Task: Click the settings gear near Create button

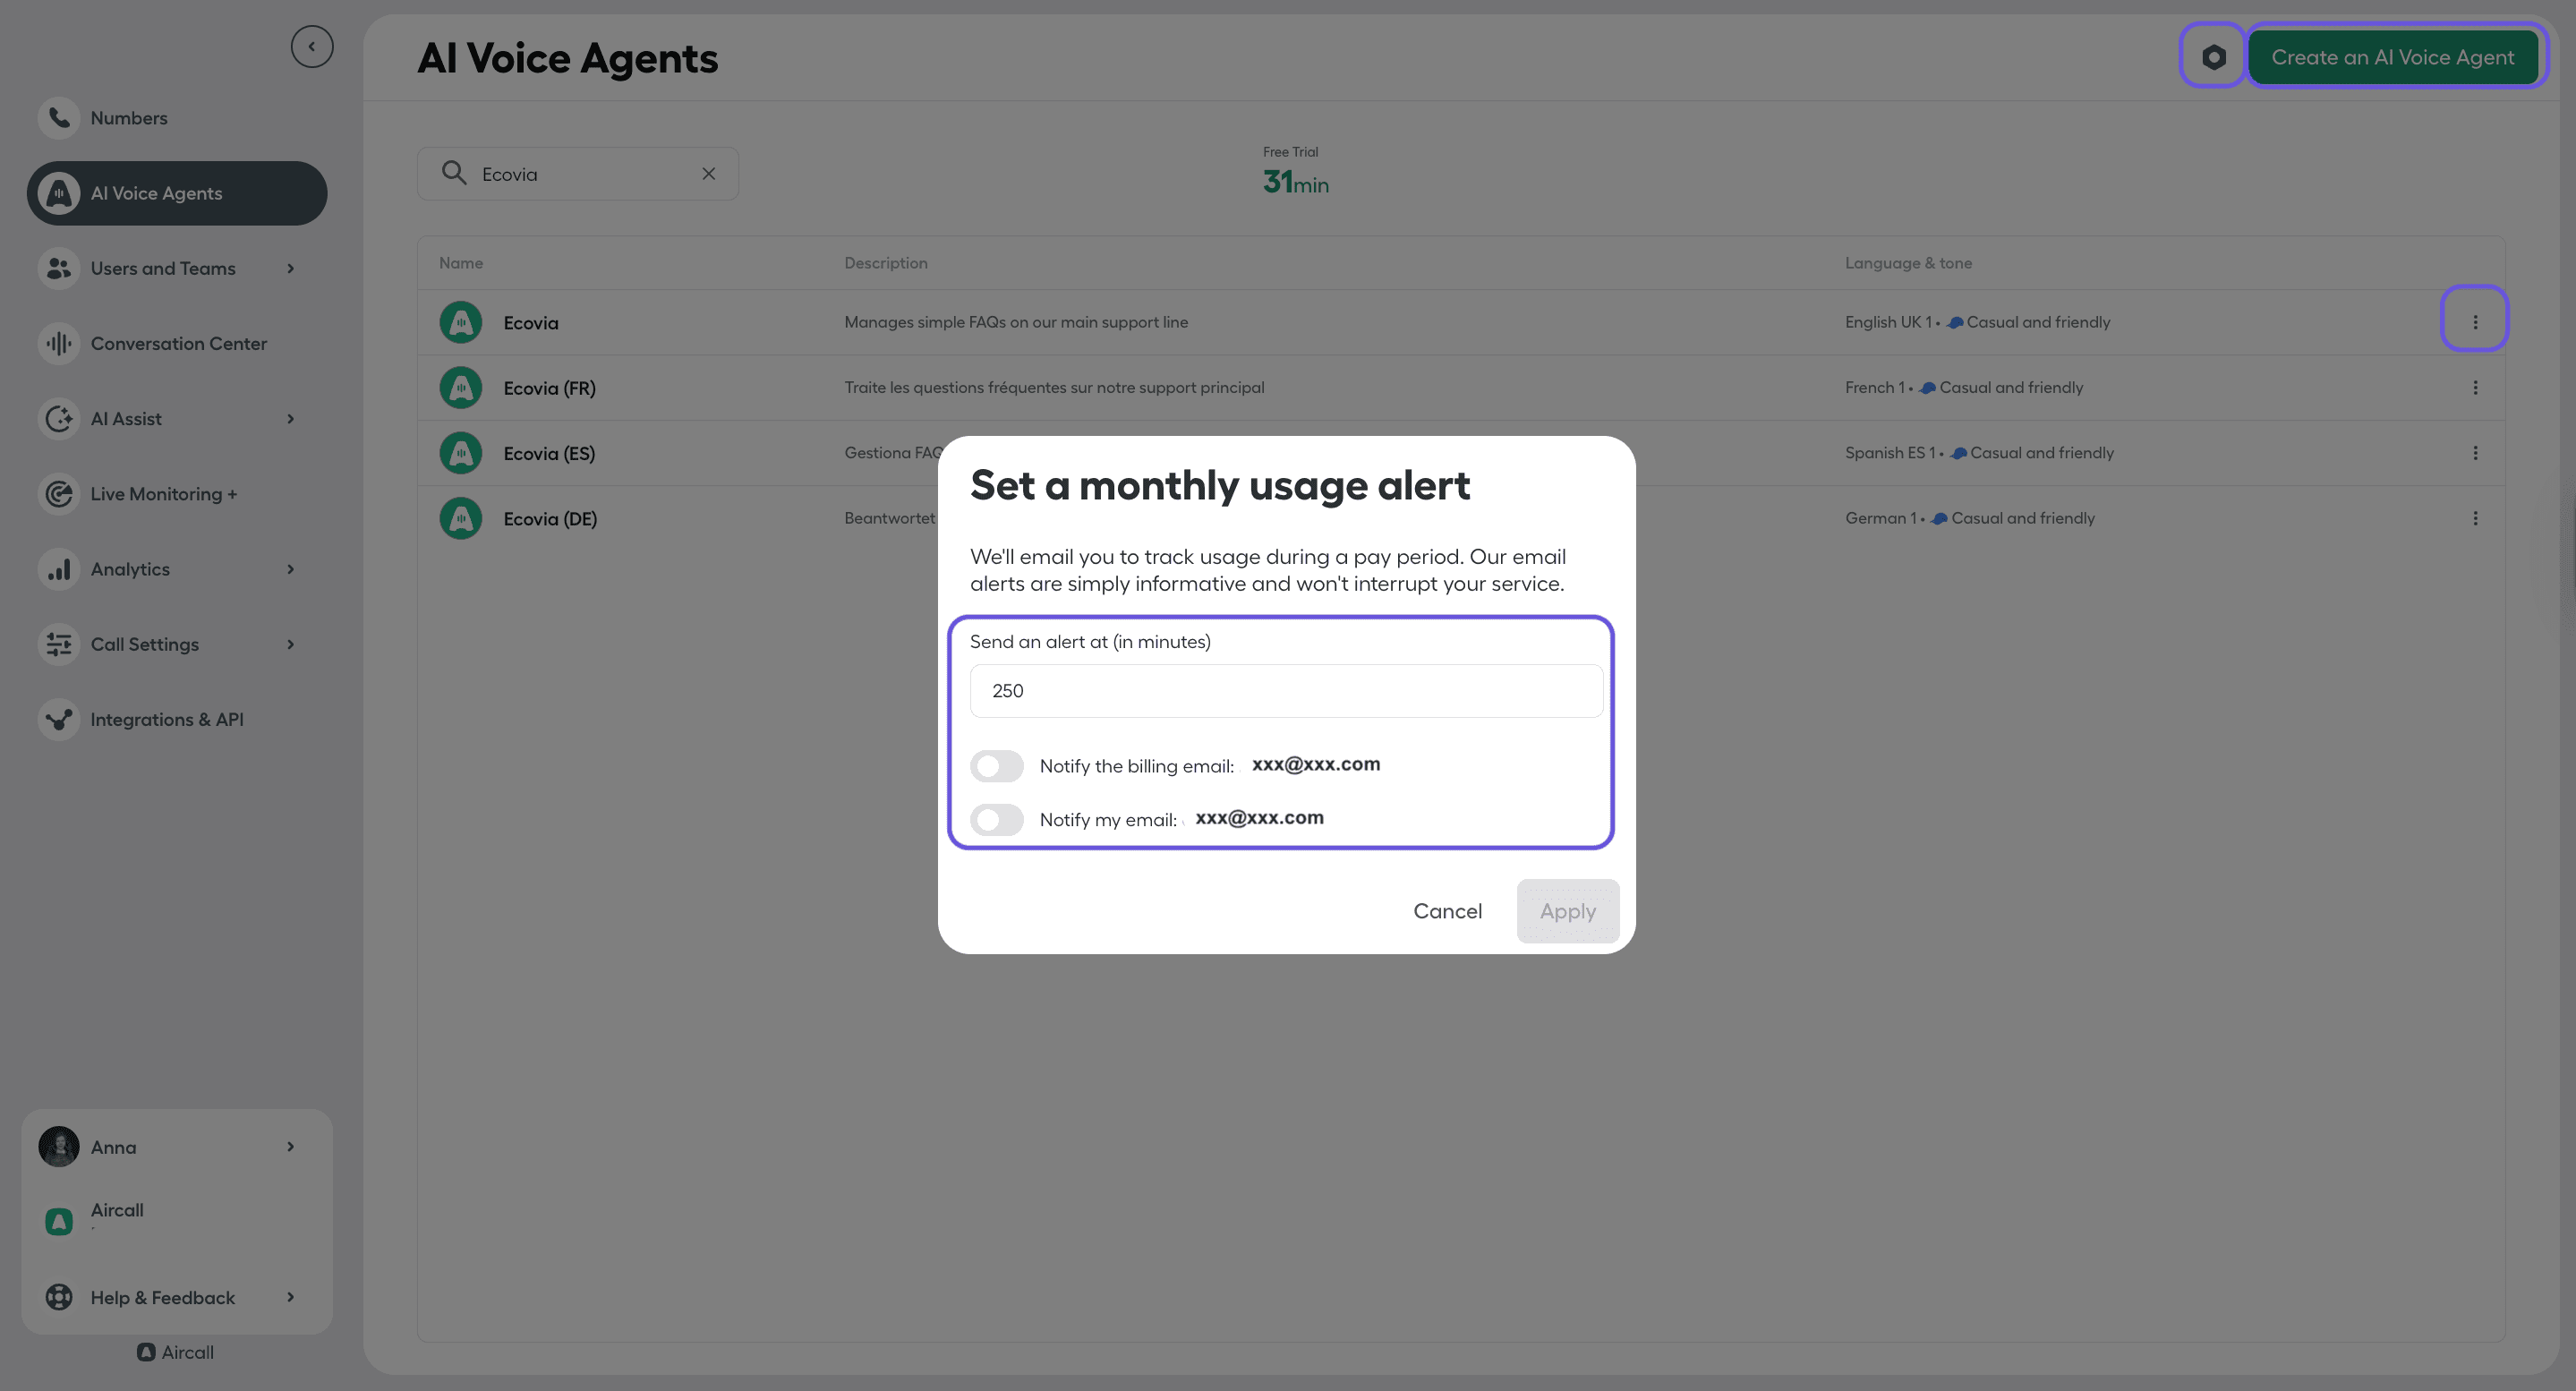Action: coord(2214,56)
